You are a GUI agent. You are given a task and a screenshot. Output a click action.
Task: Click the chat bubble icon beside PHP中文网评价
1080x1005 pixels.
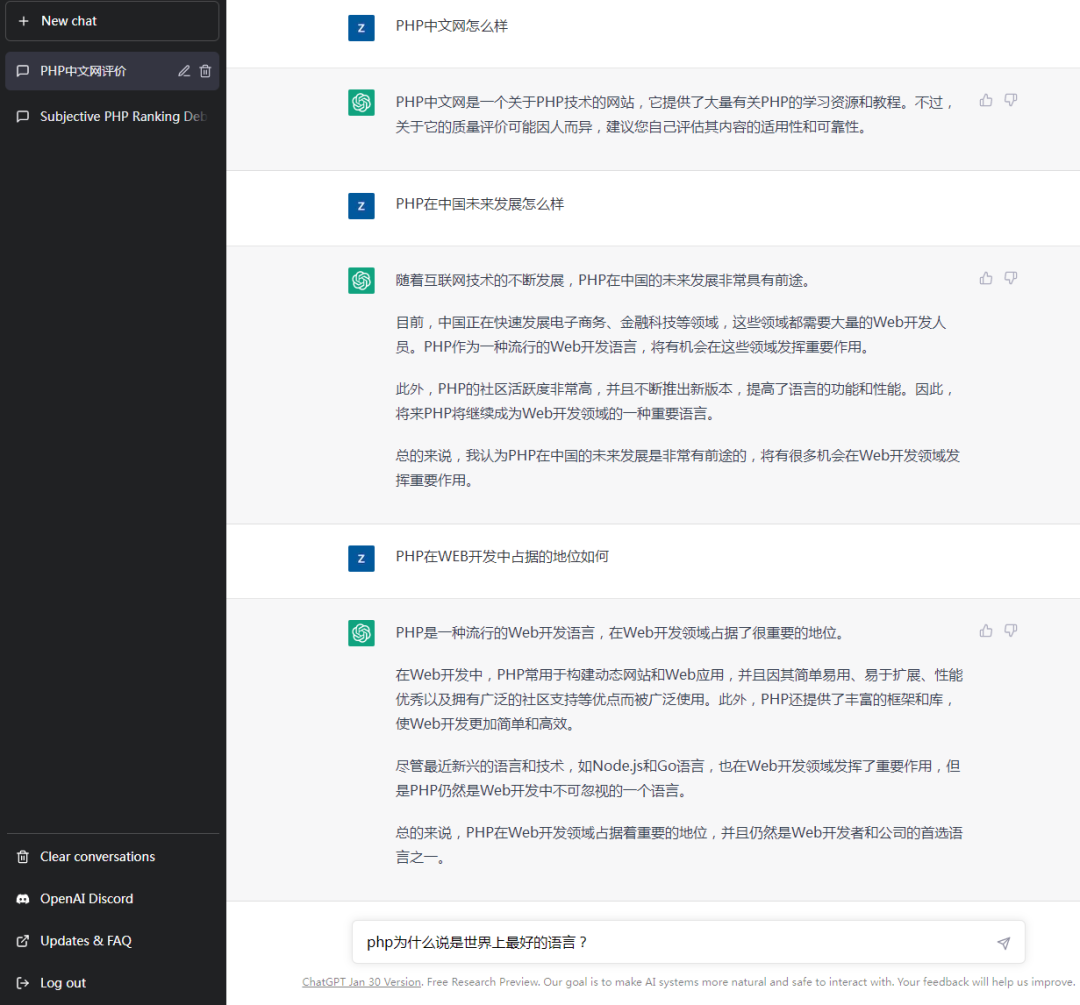click(x=23, y=71)
